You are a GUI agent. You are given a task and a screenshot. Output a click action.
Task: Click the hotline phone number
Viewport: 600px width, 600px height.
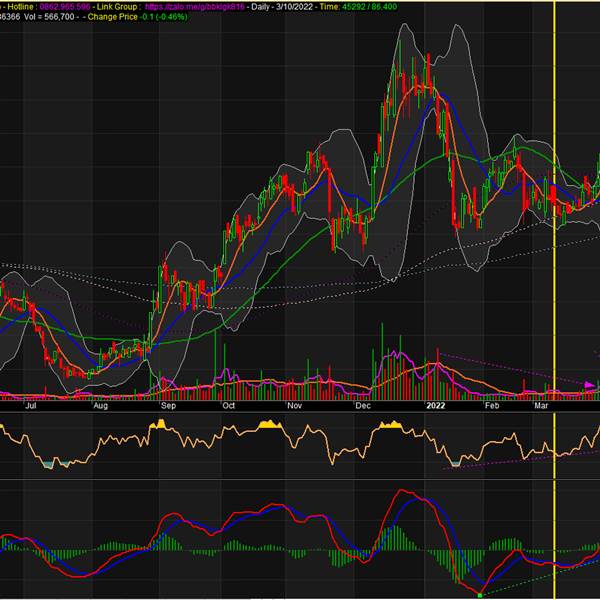[66, 6]
